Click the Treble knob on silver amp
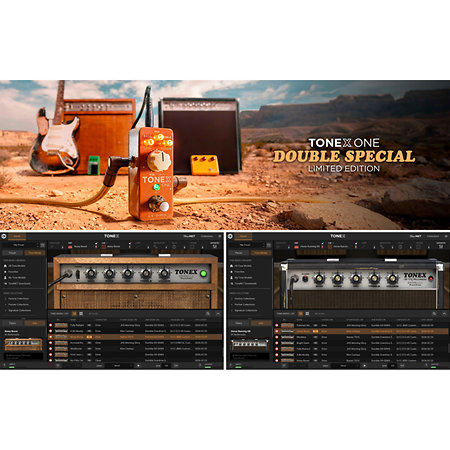Image resolution: width=450 pixels, height=450 pixels. 374,278
